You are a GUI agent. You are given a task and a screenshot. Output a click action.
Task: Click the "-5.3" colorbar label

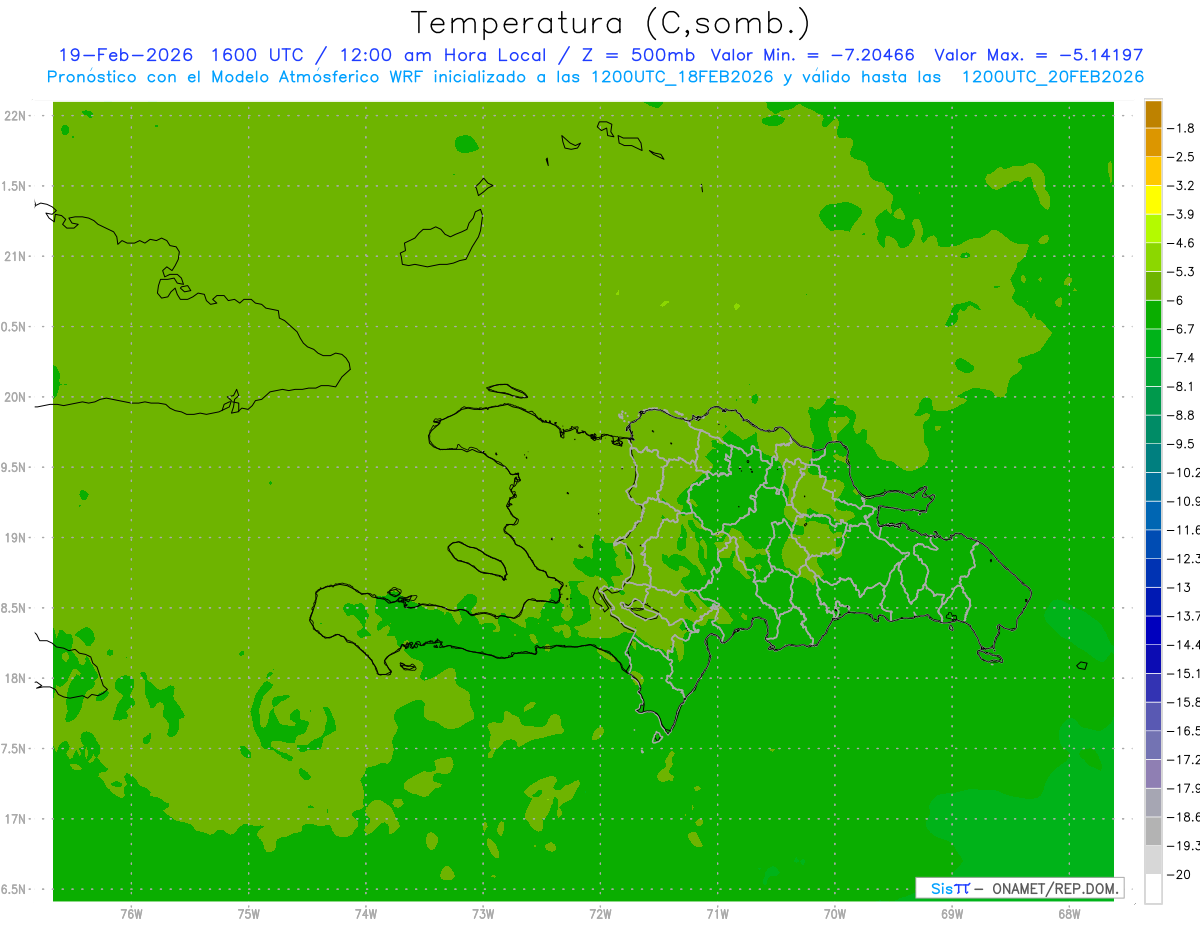[1181, 271]
